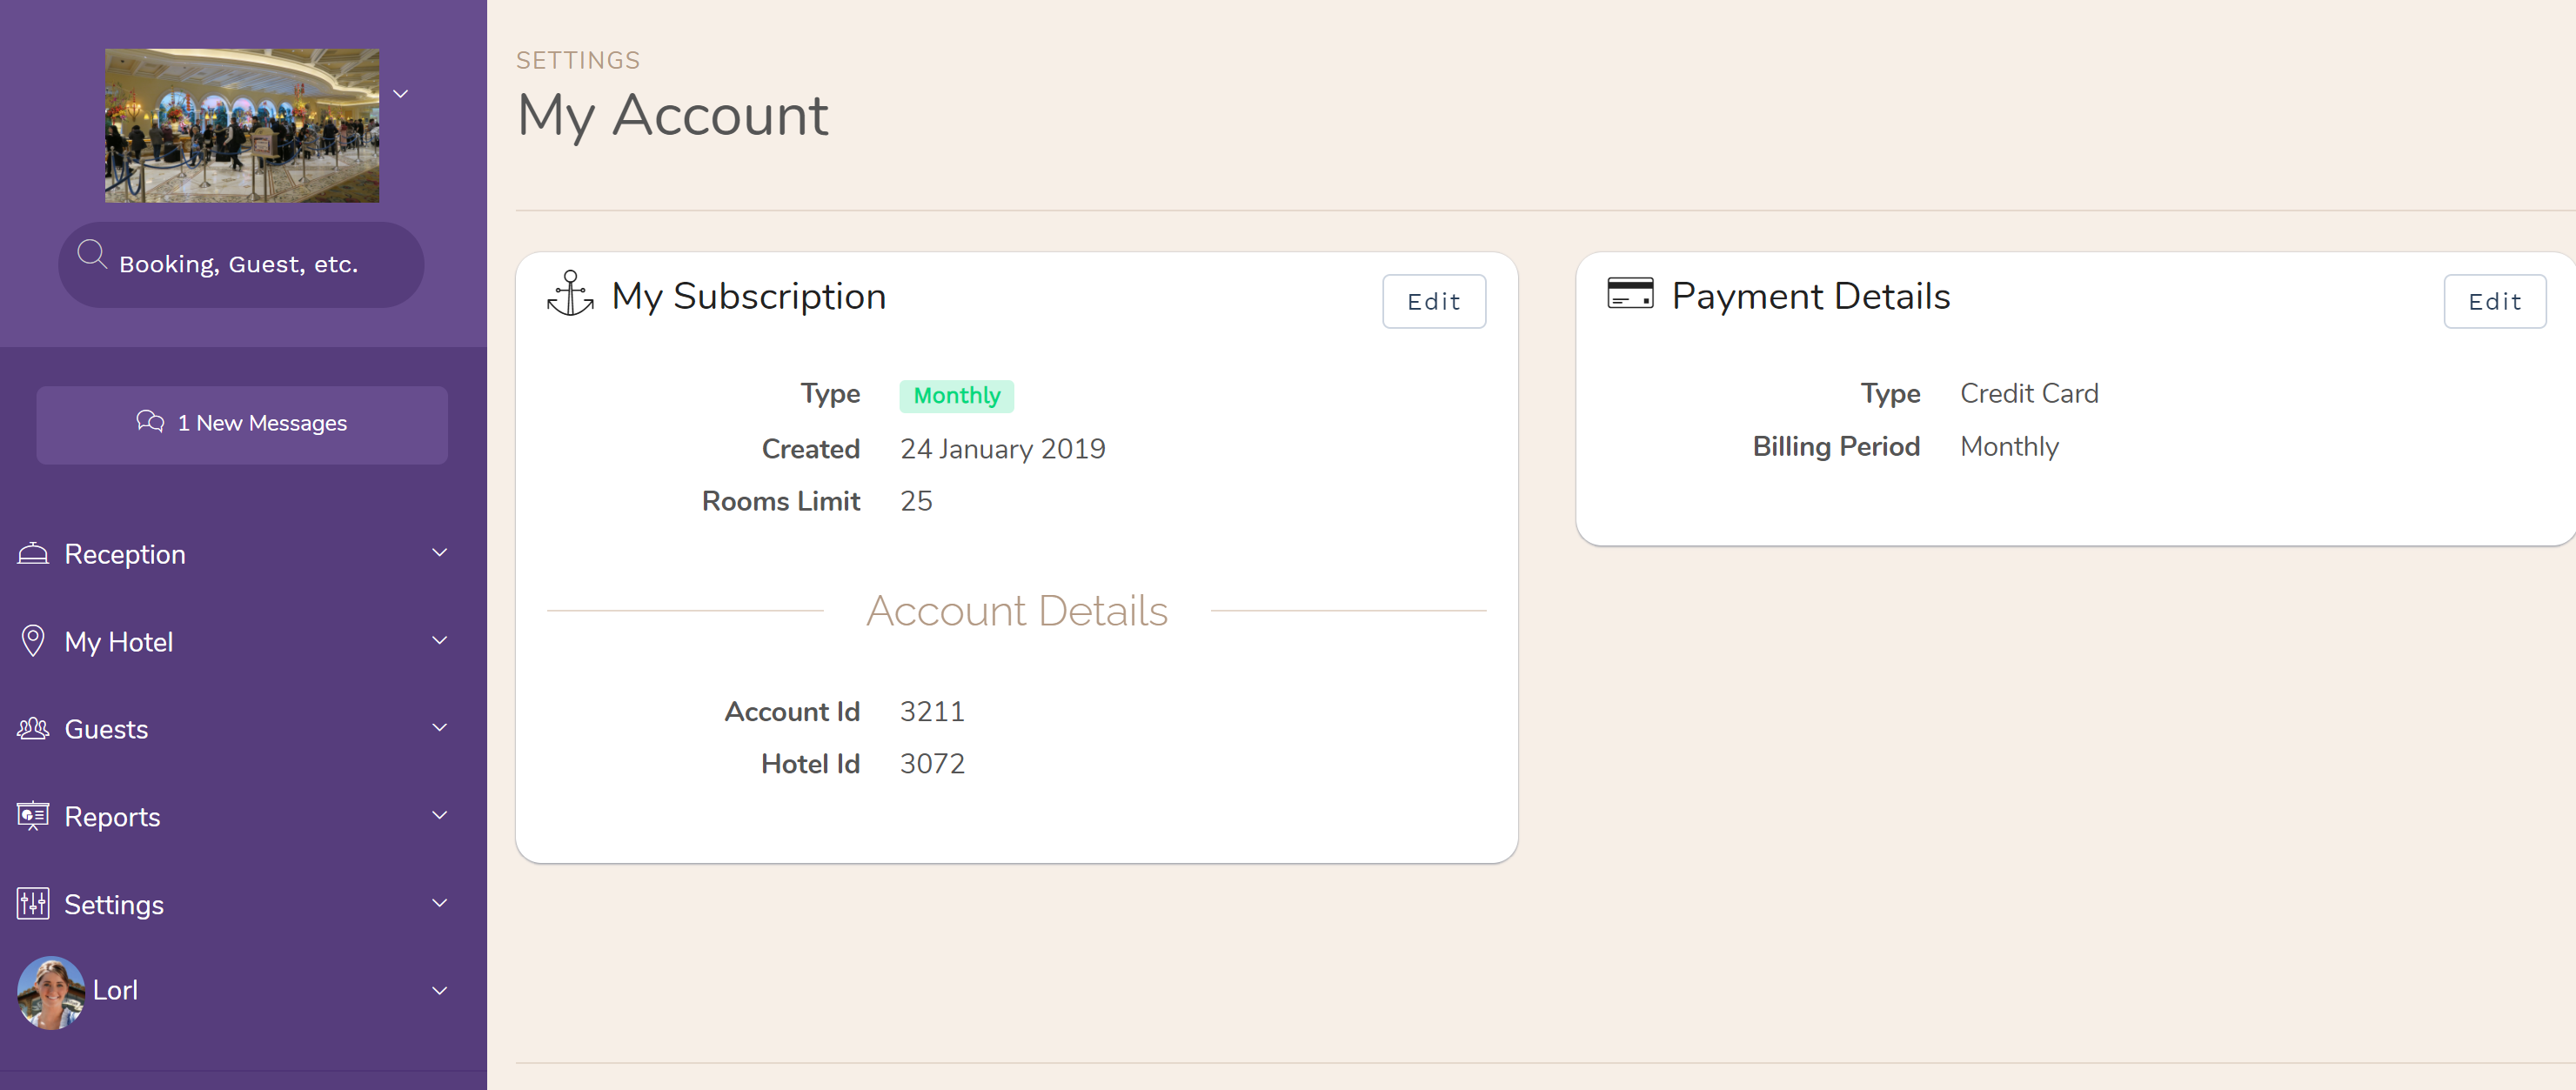Click the 1 New Messages notification toggle

point(243,424)
